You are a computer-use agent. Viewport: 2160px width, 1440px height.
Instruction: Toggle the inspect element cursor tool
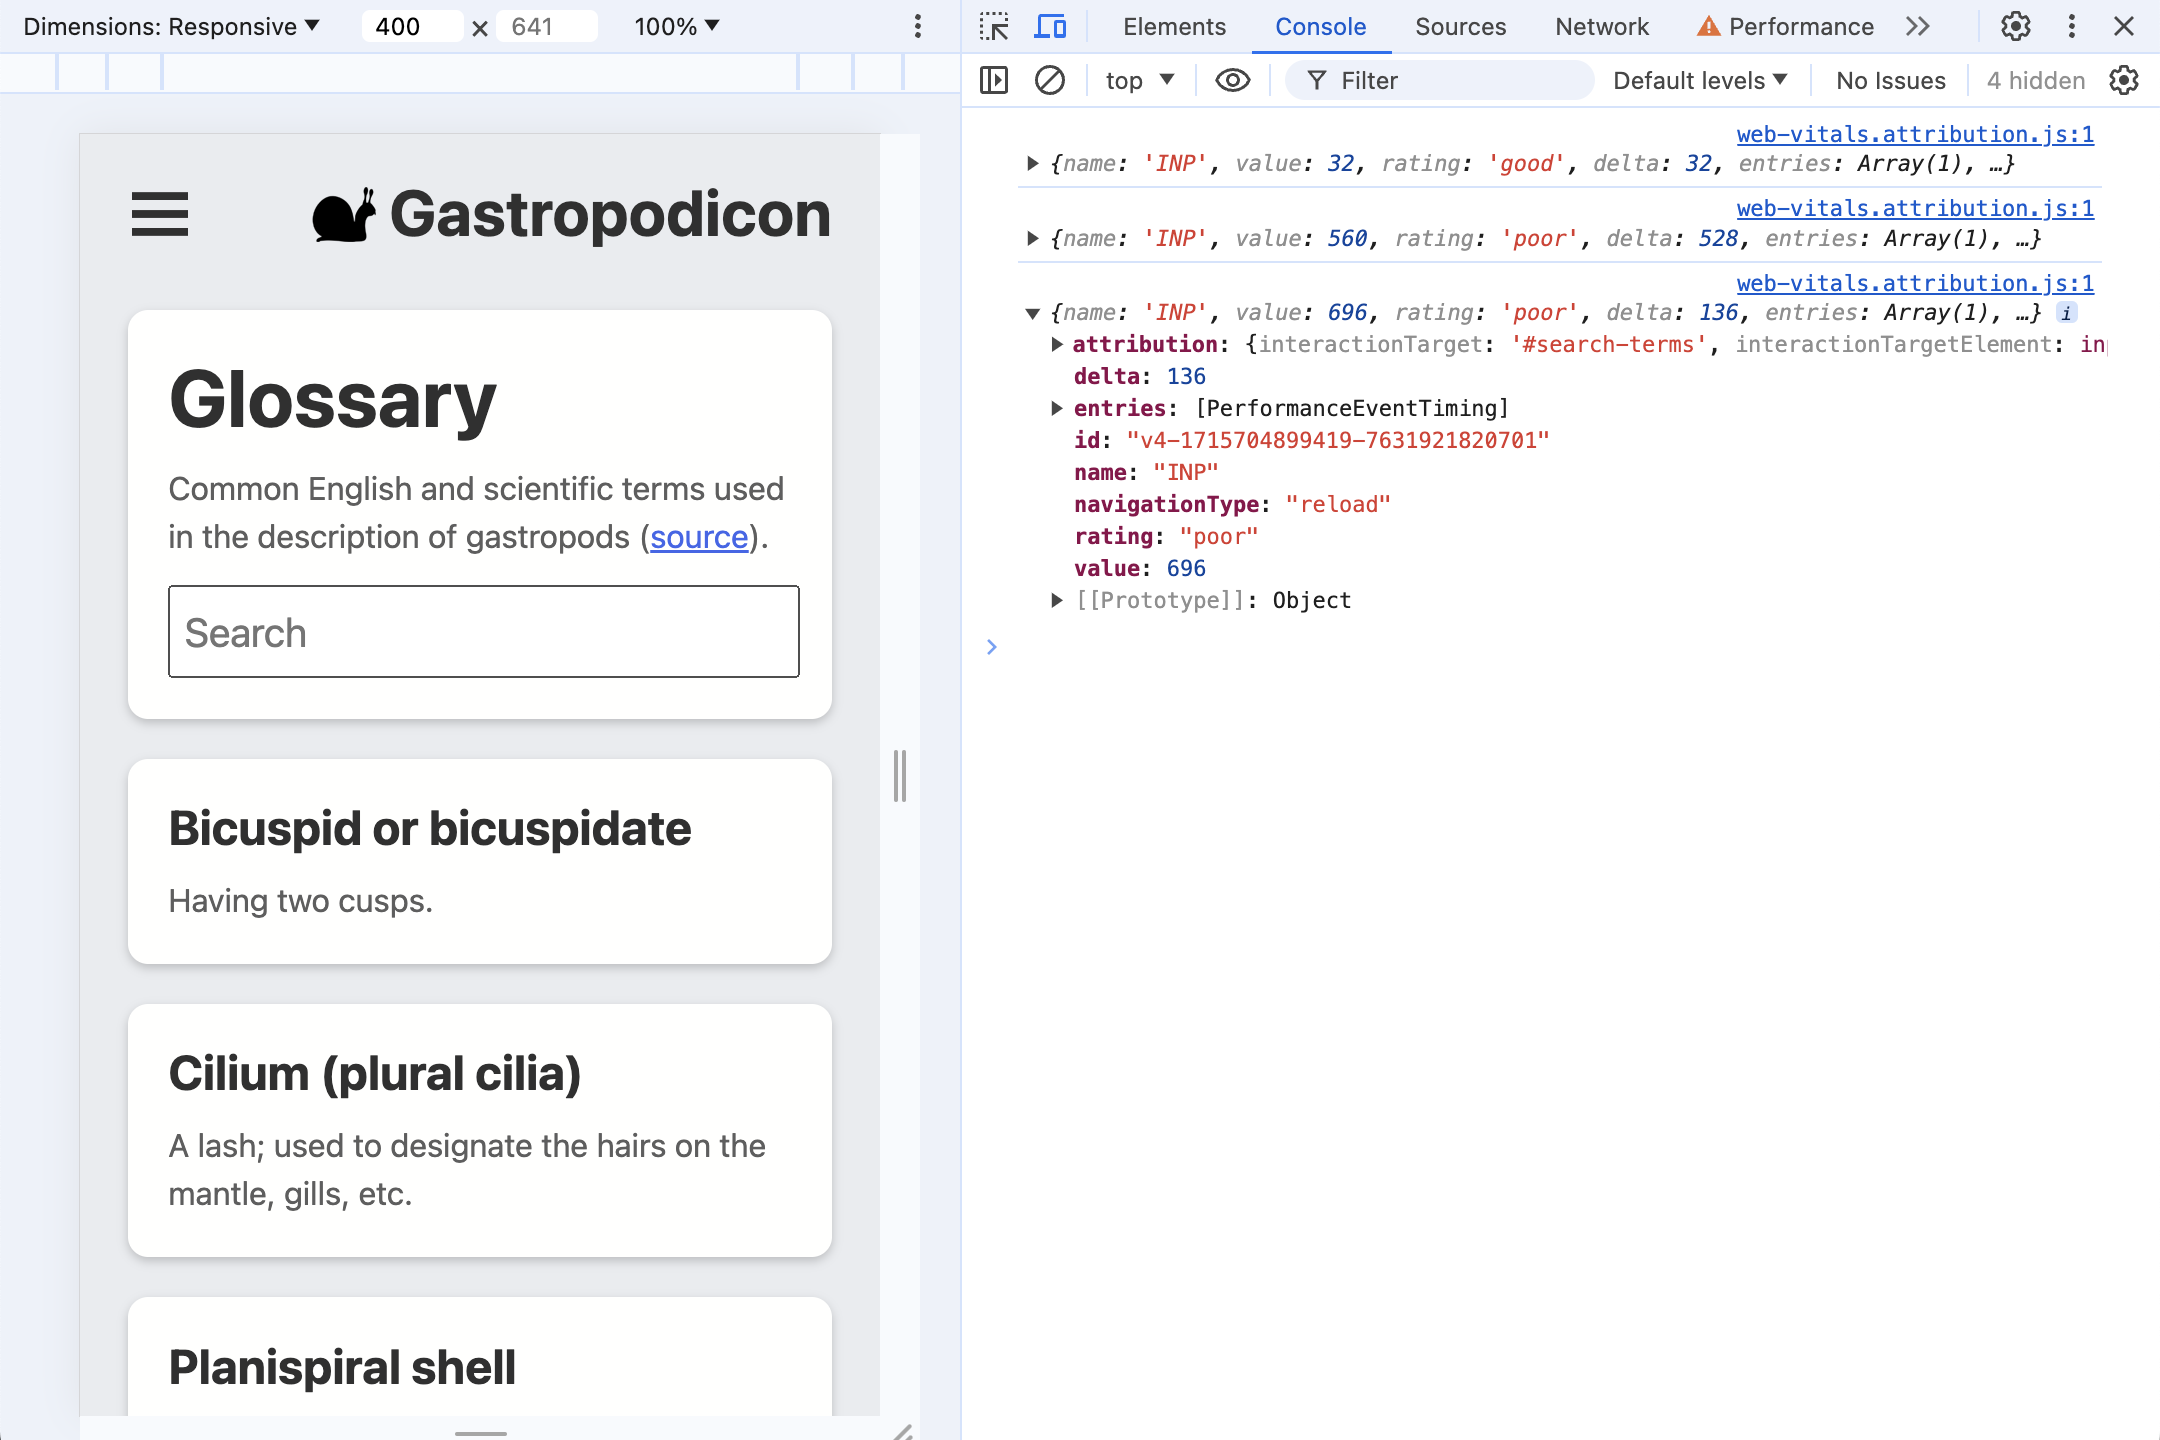pyautogui.click(x=995, y=26)
